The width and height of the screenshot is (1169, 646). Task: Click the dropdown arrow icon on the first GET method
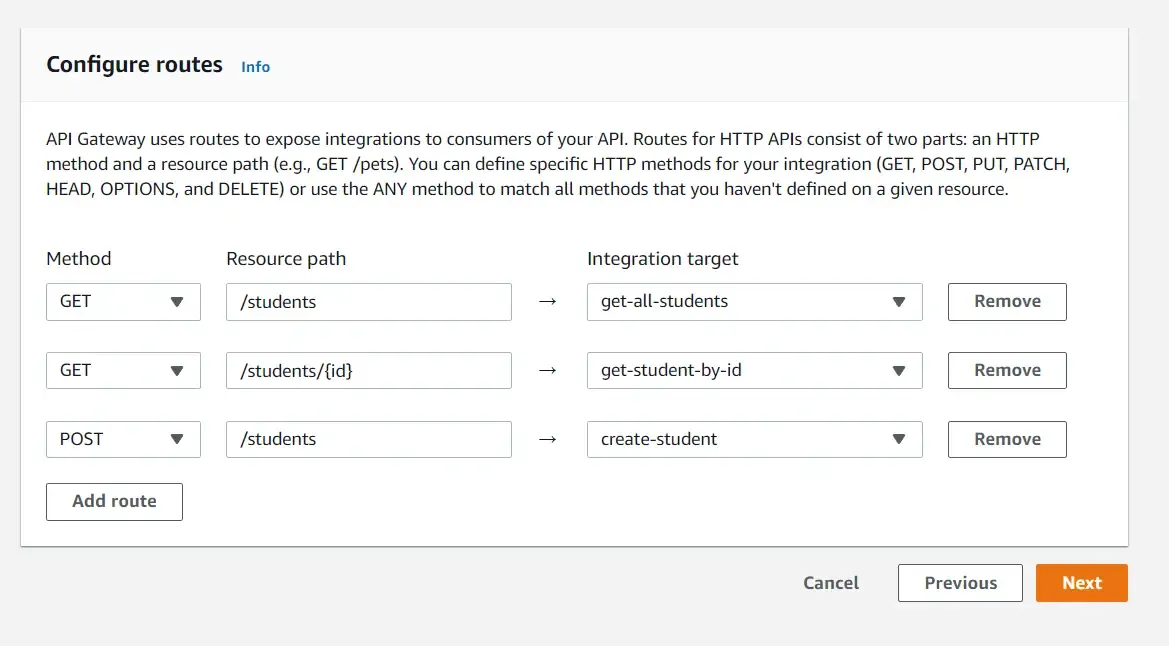180,301
